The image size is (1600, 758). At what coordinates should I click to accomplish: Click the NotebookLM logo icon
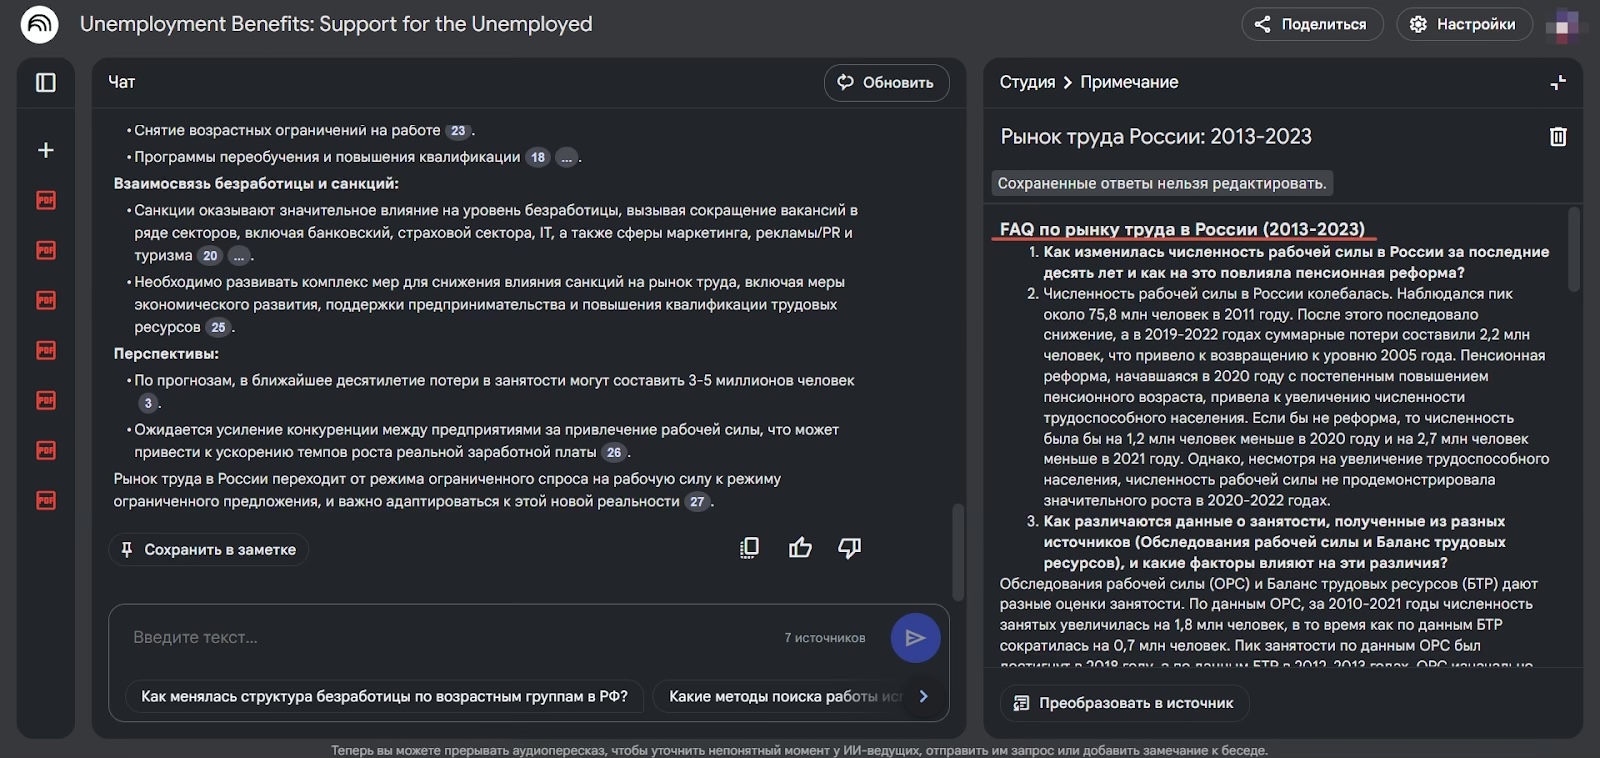(40, 24)
